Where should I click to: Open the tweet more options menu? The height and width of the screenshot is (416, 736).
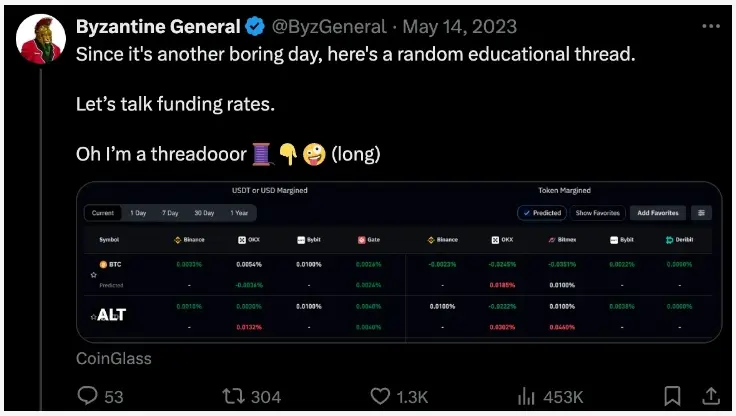pos(709,26)
